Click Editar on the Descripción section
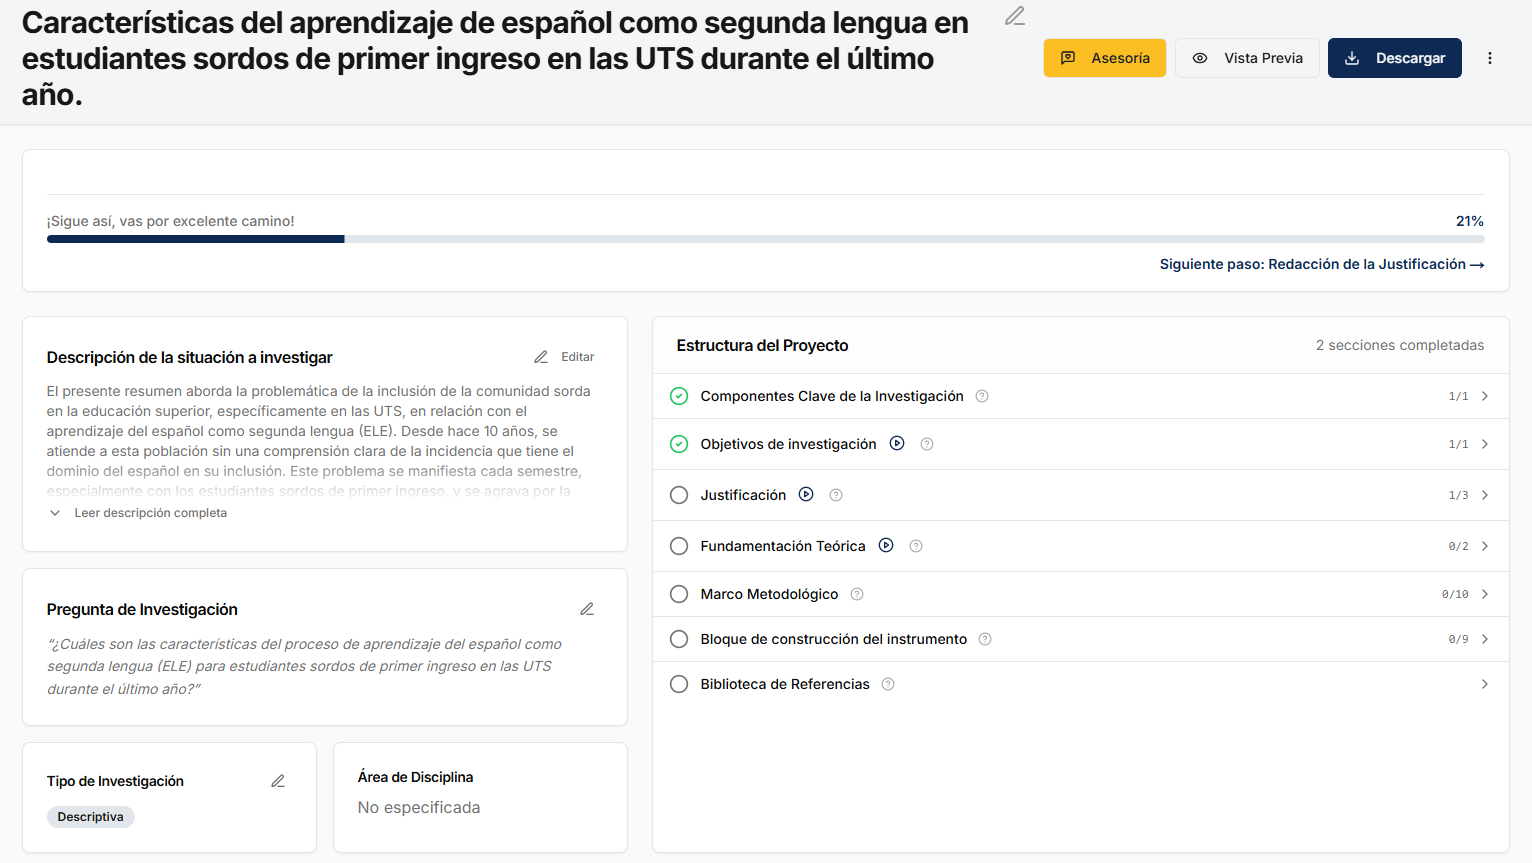Screen dimensions: 1532x863 564,357
